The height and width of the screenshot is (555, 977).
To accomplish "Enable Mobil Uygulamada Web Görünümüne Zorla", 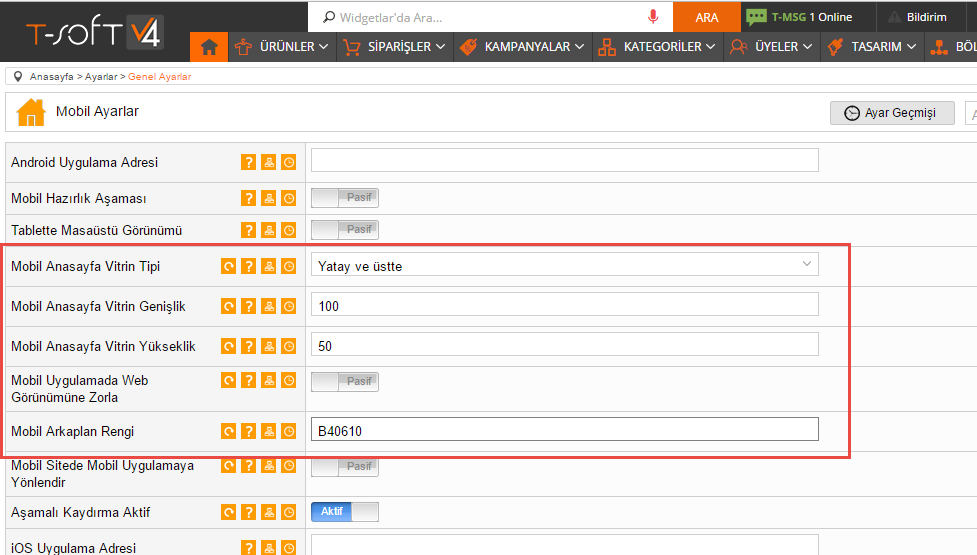I will pyautogui.click(x=345, y=382).
